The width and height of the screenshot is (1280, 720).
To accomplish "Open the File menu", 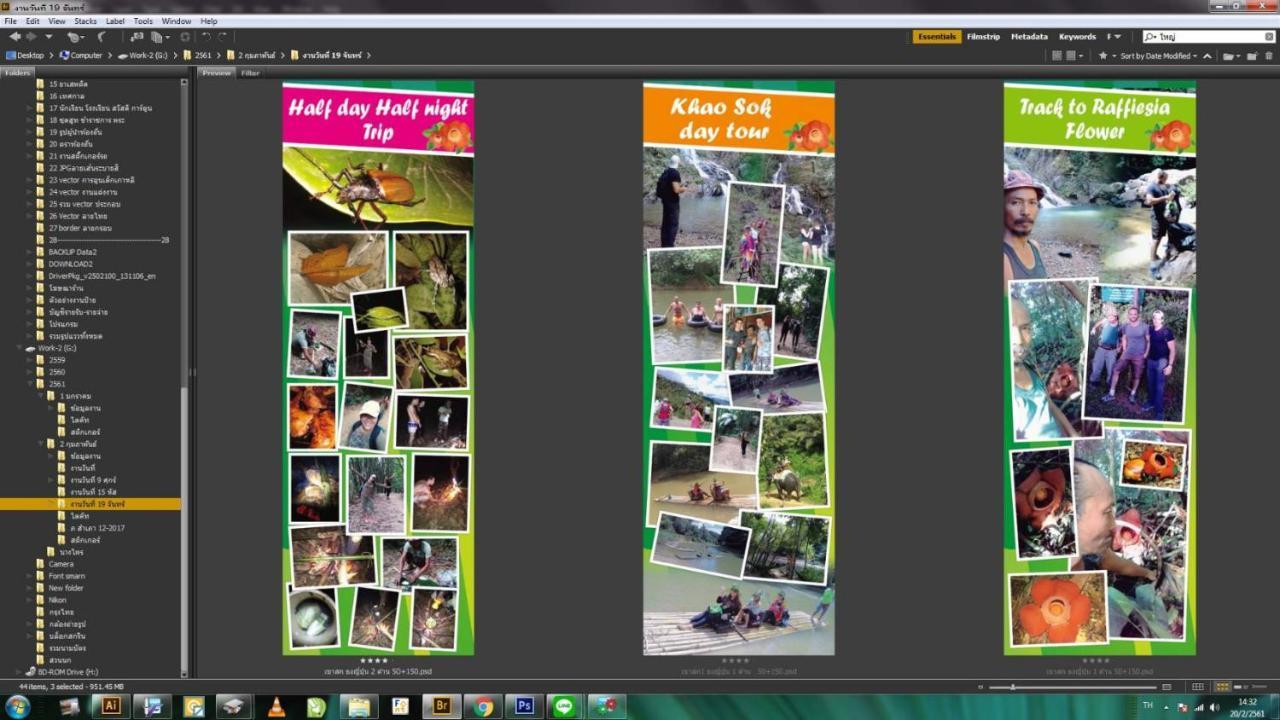I will tap(10, 21).
